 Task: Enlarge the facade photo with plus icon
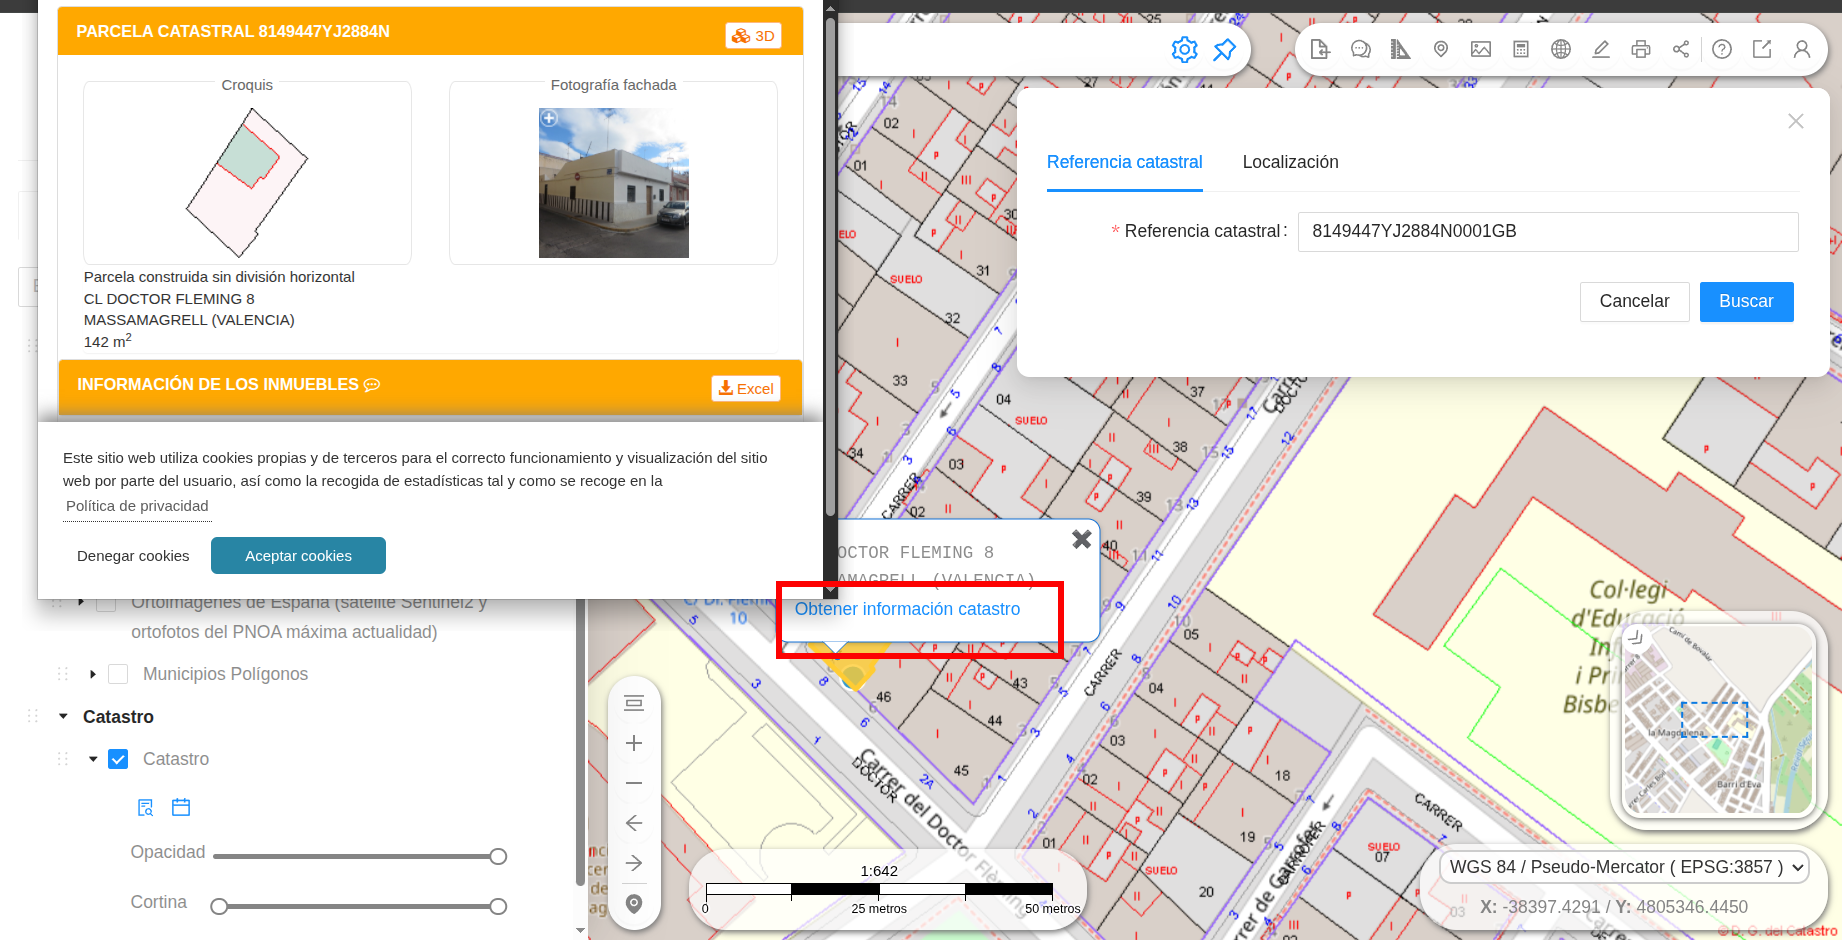pyautogui.click(x=549, y=118)
